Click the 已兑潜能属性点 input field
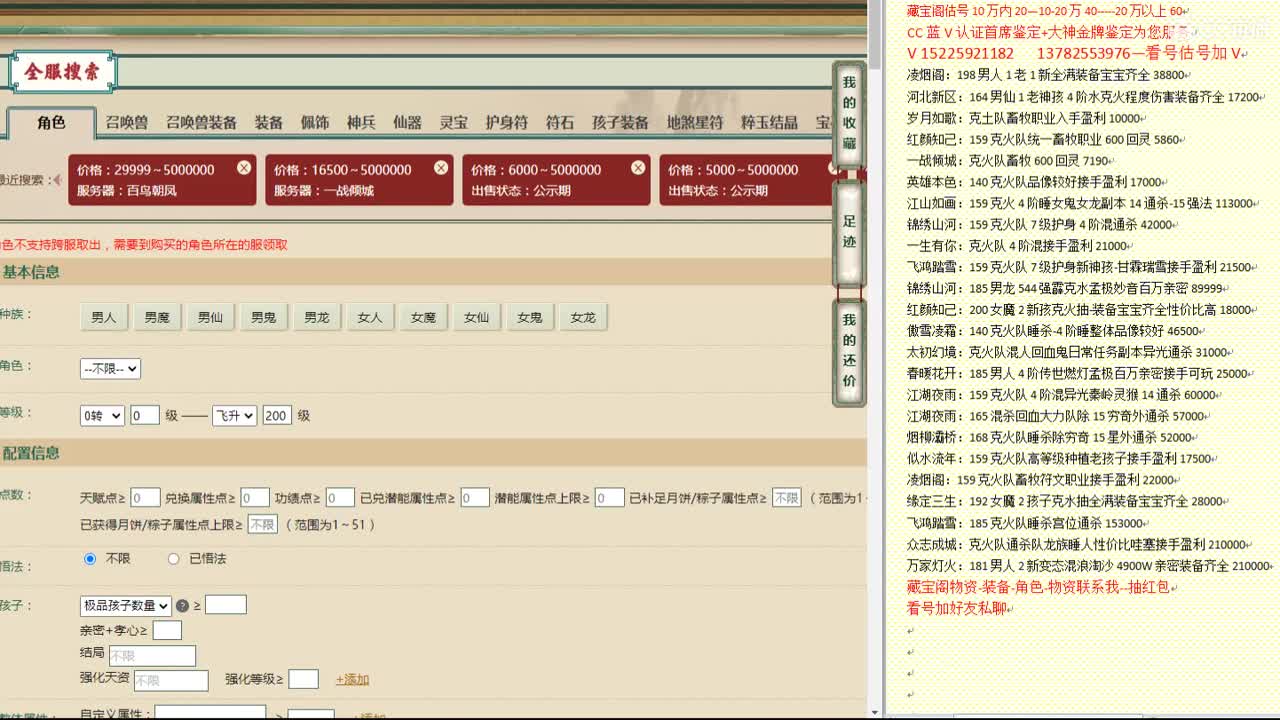The width and height of the screenshot is (1280, 720). click(x=475, y=497)
